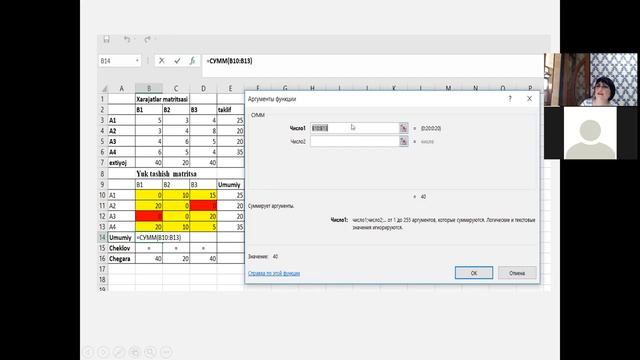Screen dimensions: 640x360
Task: Click the Отмена button
Action: pos(517,273)
